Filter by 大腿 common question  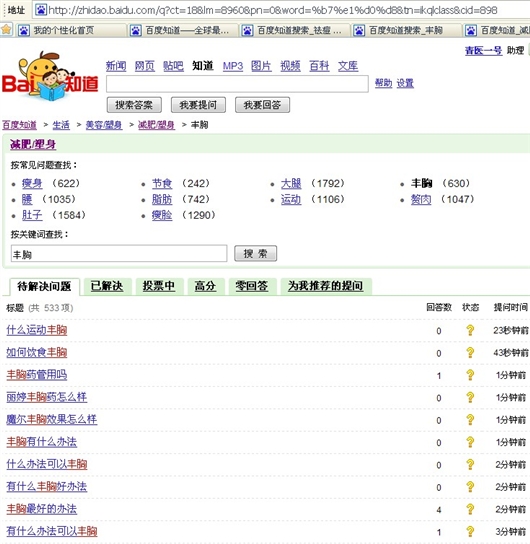click(x=291, y=183)
